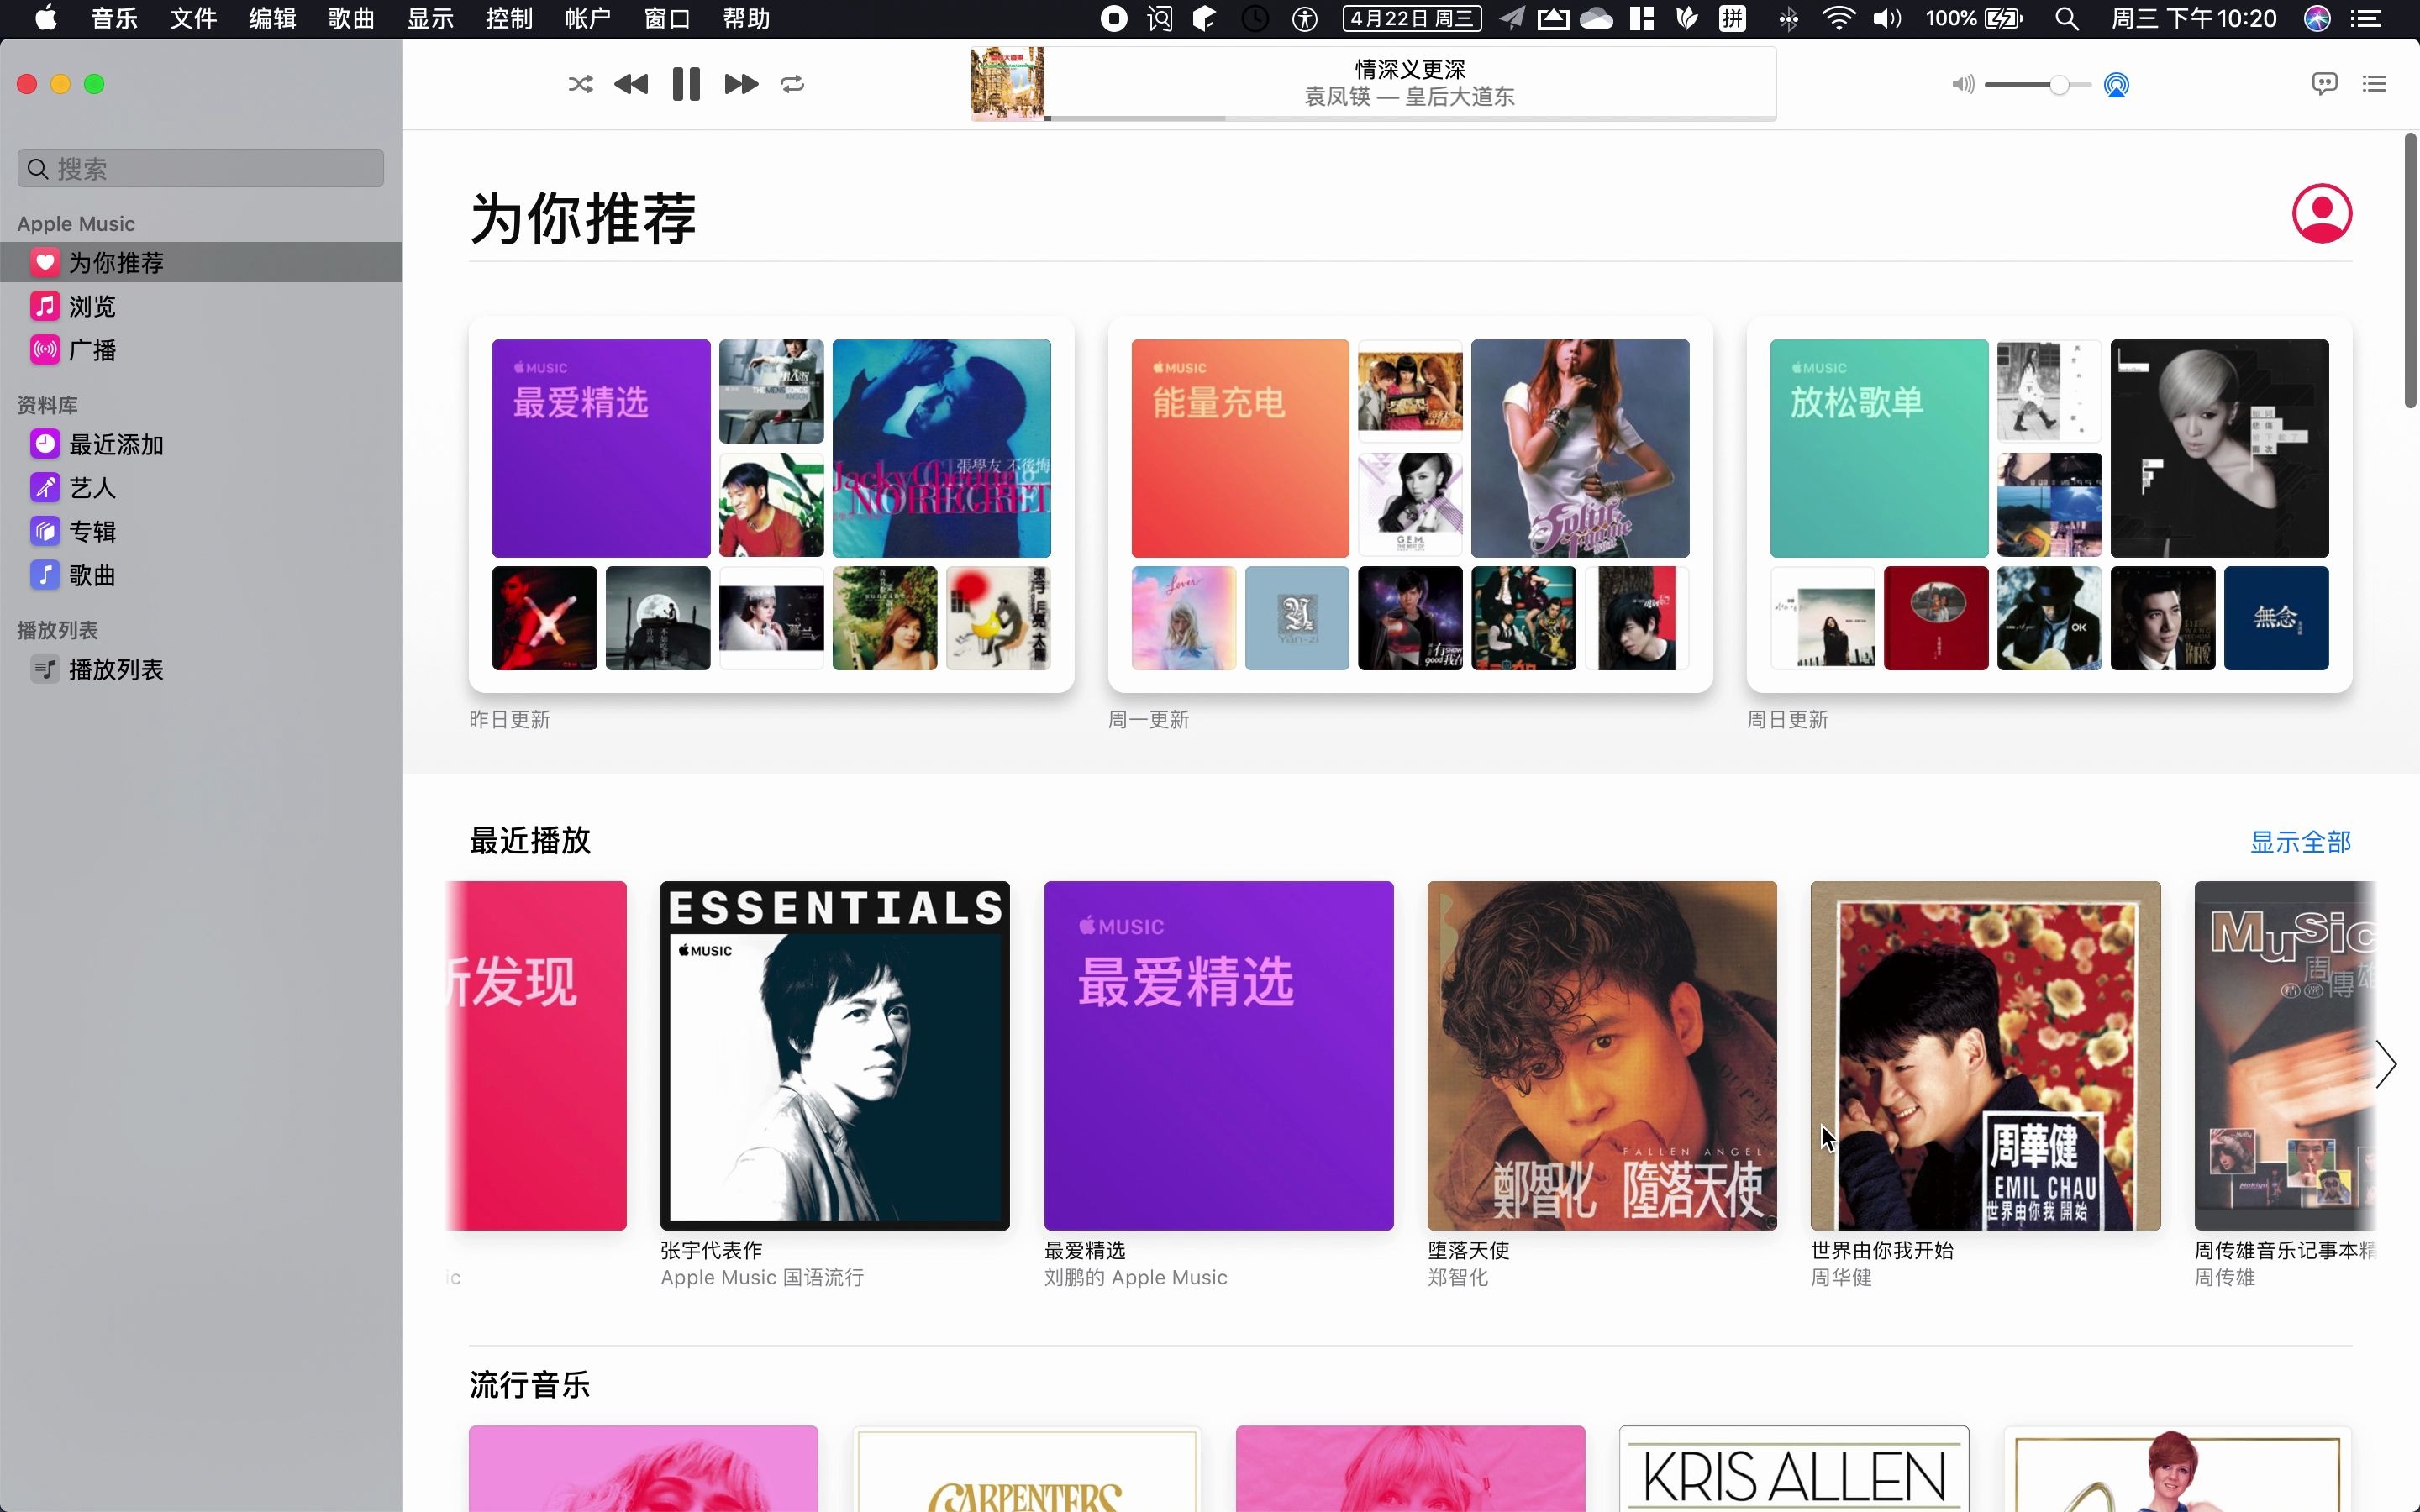Click the lyrics display icon
The width and height of the screenshot is (2420, 1512).
point(2324,81)
